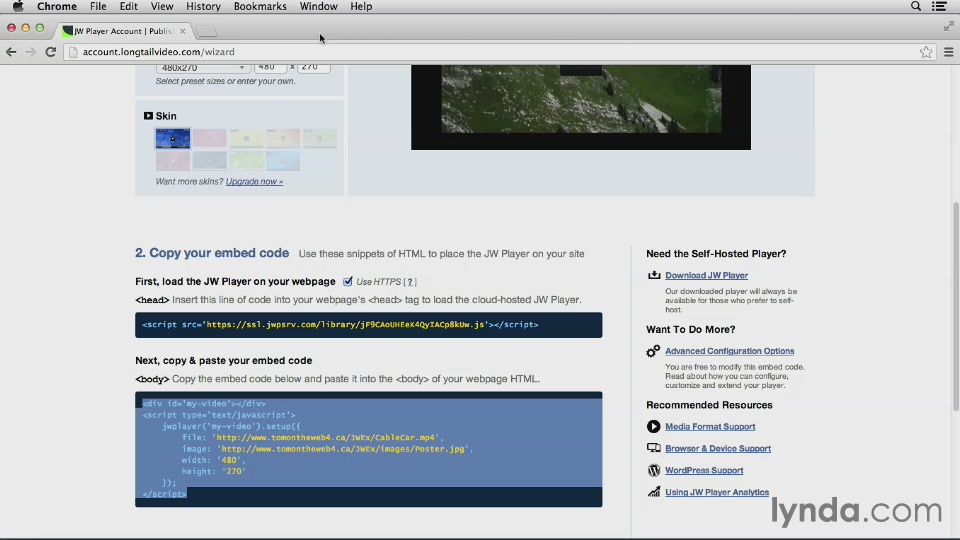
Task: Click the width field showing 480
Action: click(271, 67)
